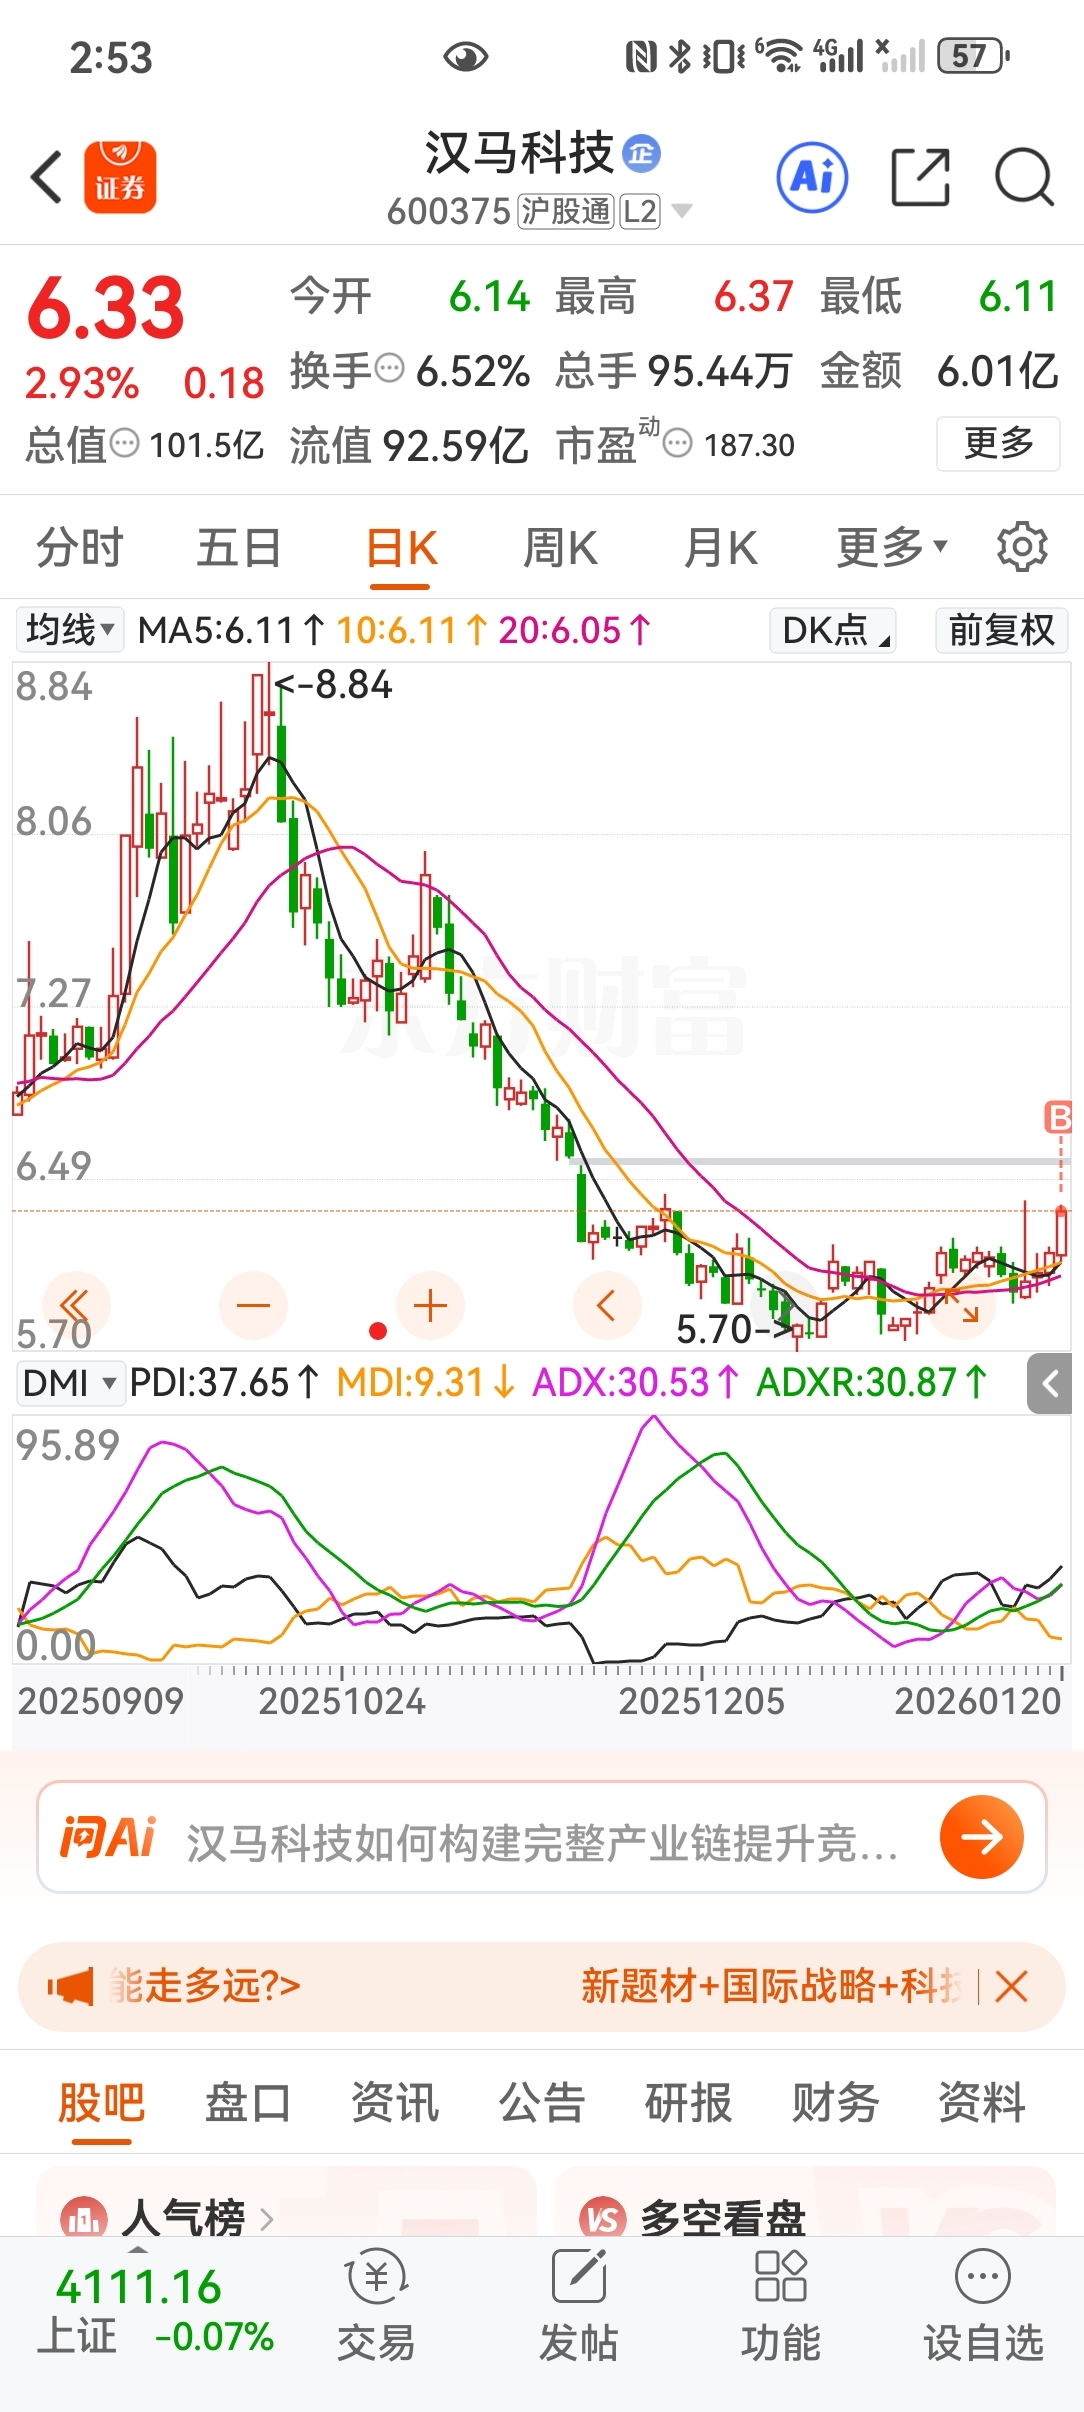Tap the 20251024 date label

(342, 1701)
